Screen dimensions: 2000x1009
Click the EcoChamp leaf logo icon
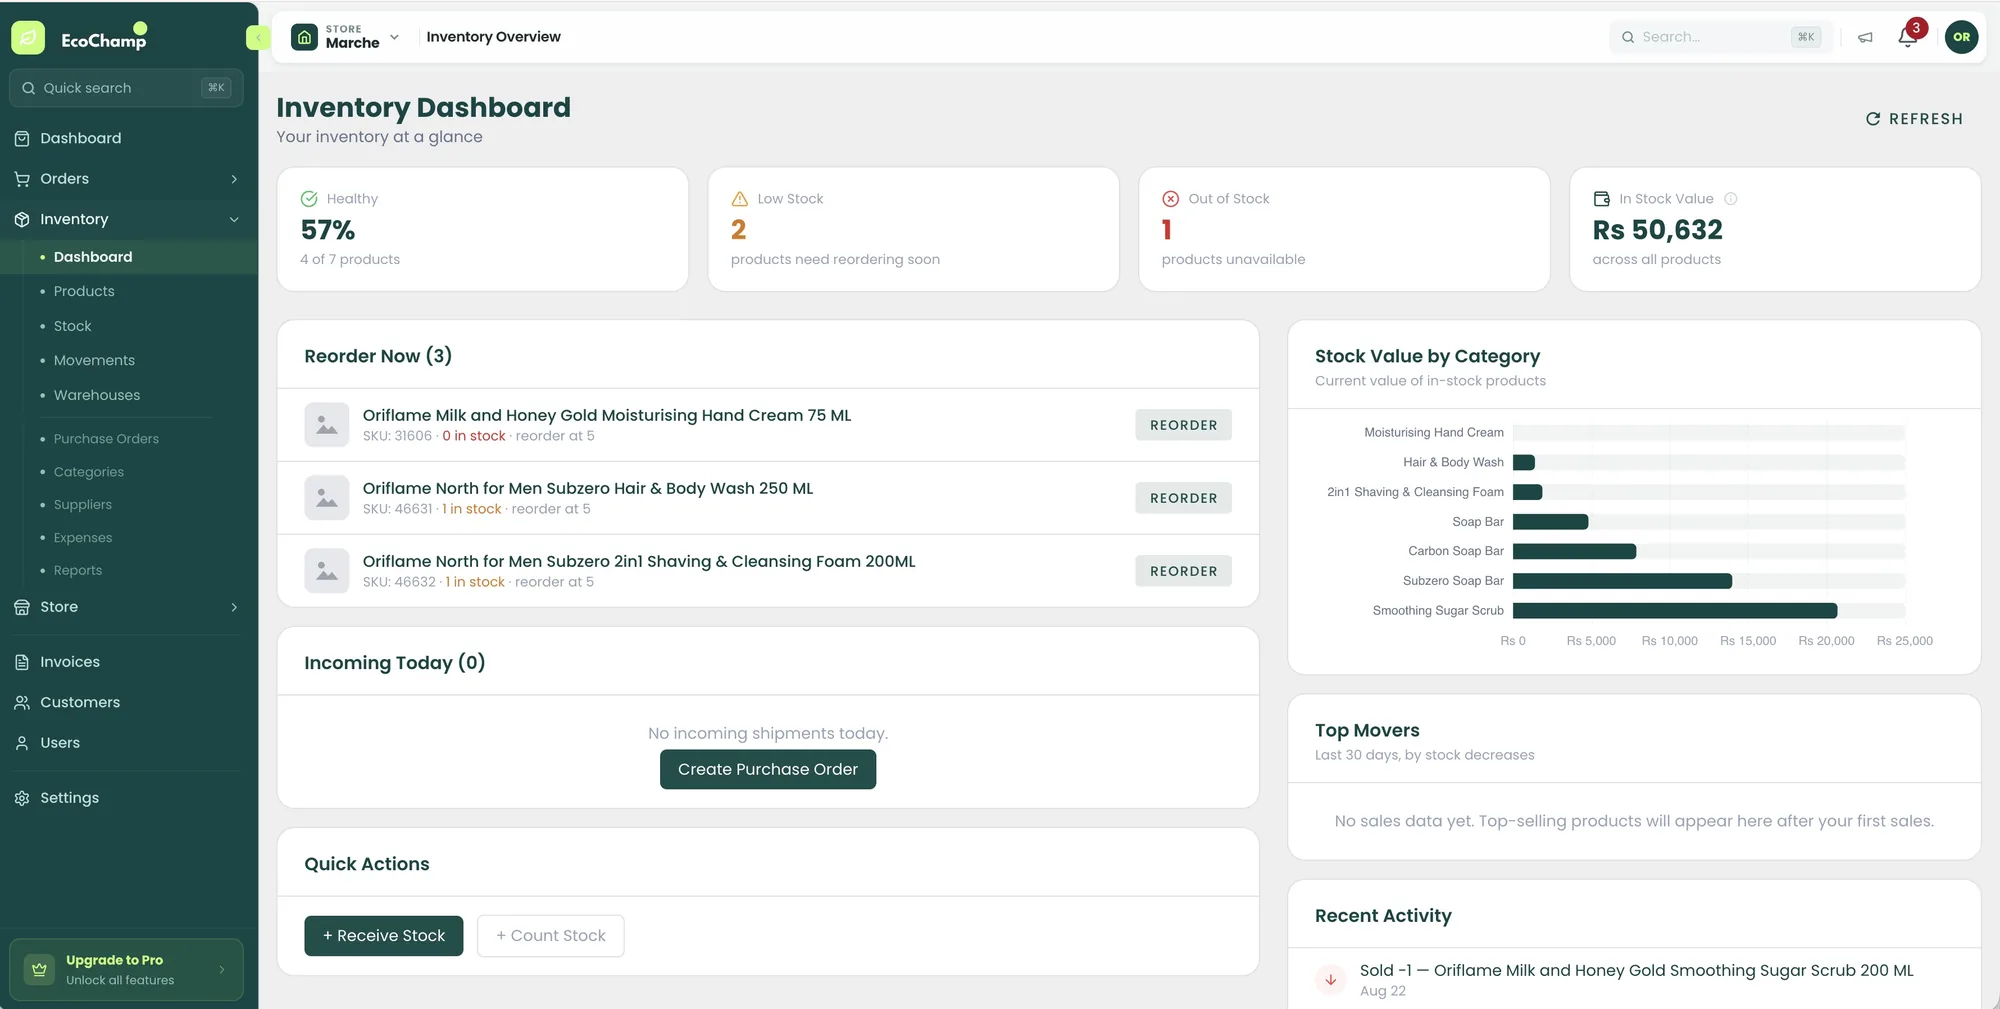pos(28,38)
